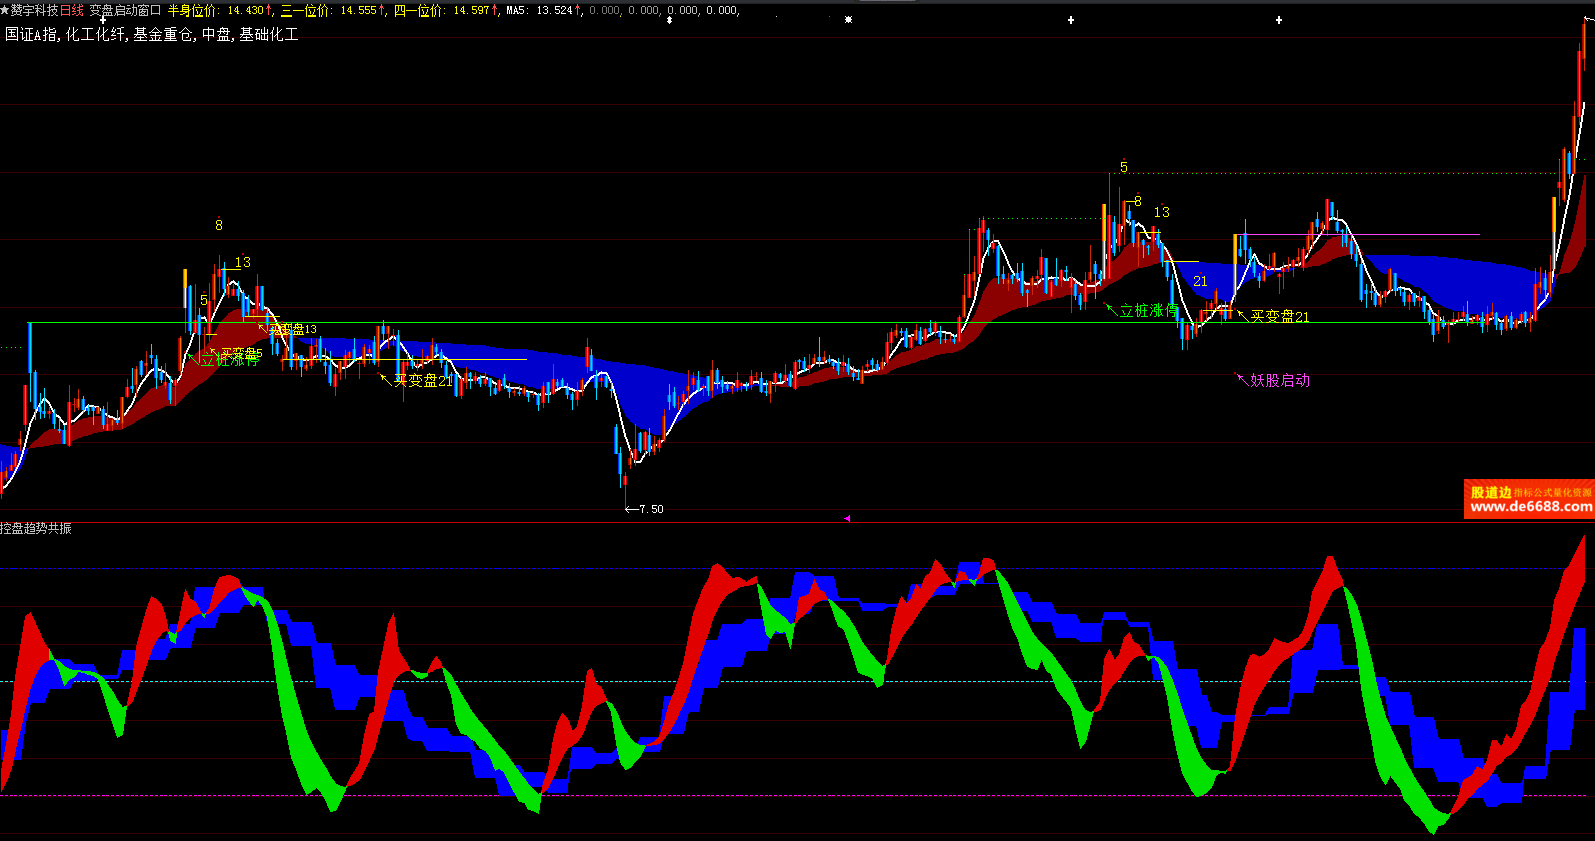Click the star icon before the stock name
The image size is (1595, 841).
[x=5, y=10]
